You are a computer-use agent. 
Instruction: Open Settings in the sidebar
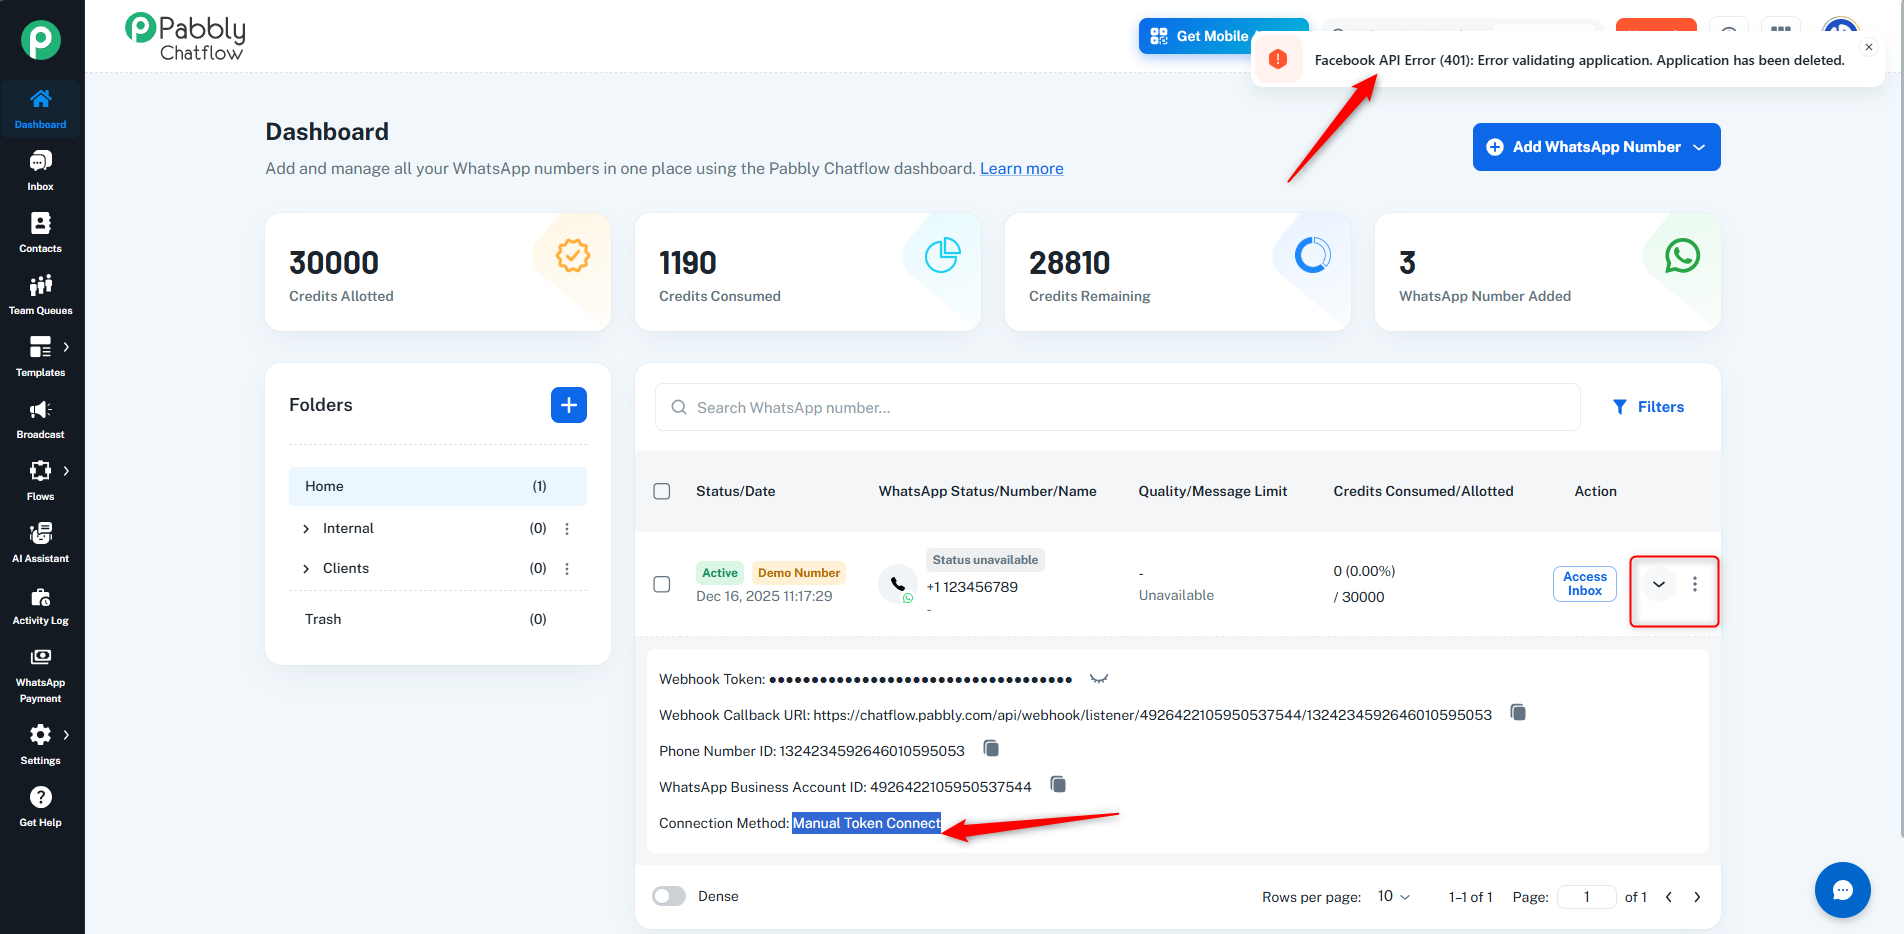click(41, 745)
